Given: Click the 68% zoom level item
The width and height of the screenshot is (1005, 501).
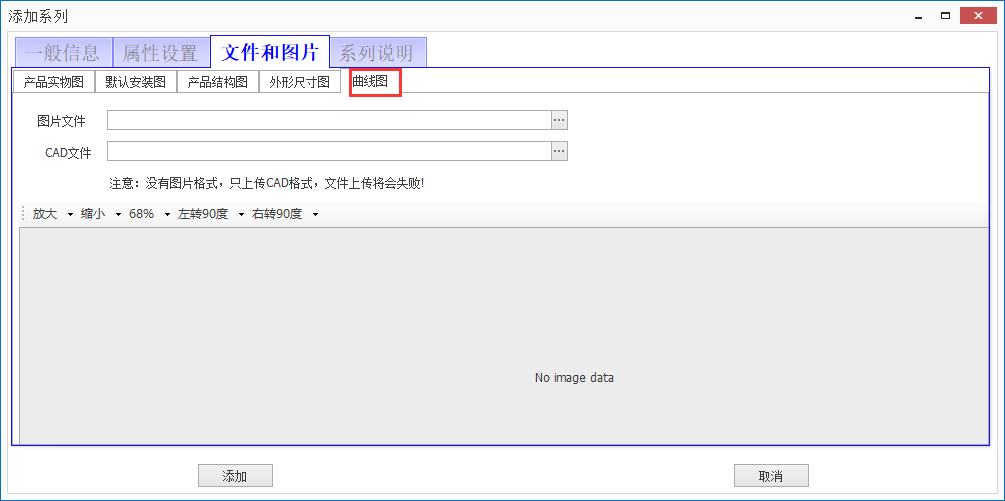Looking at the screenshot, I should (x=142, y=215).
